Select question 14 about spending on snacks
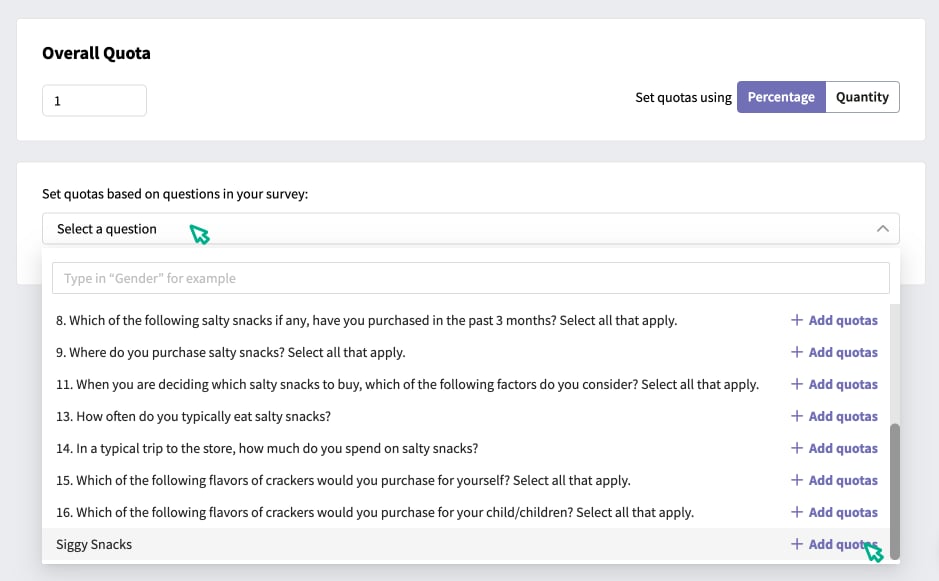Viewport: 939px width, 581px height. point(267,449)
